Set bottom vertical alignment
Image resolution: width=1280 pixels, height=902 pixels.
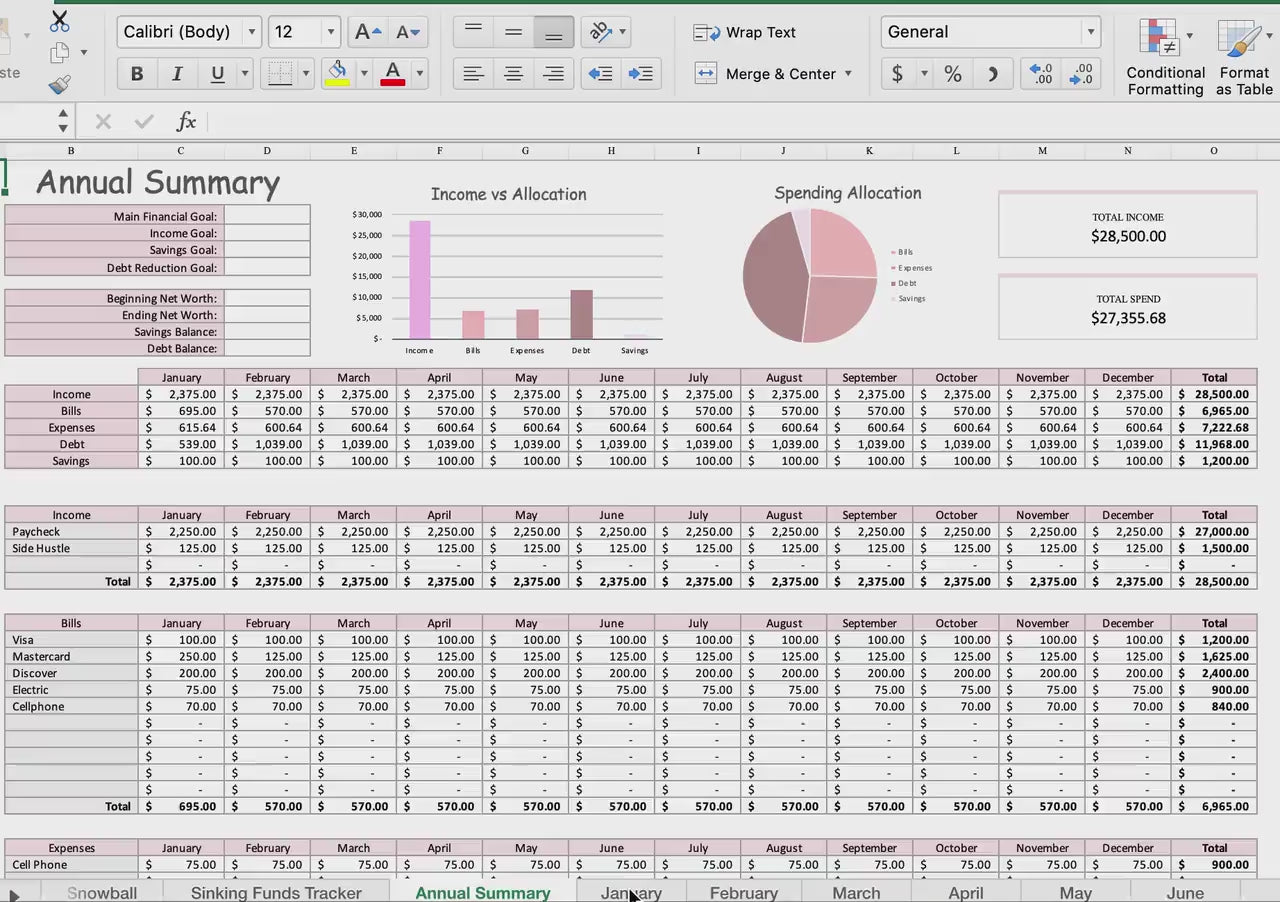point(553,32)
